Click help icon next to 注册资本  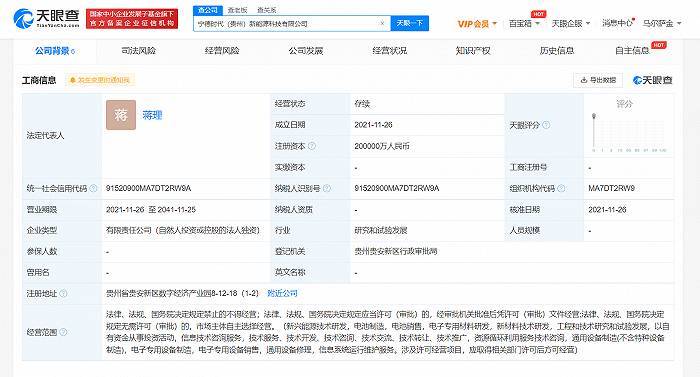click(312, 146)
